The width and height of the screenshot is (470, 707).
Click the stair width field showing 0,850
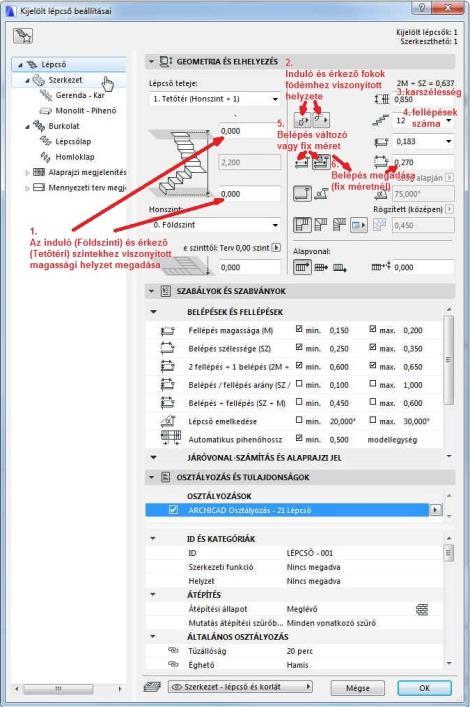(423, 99)
